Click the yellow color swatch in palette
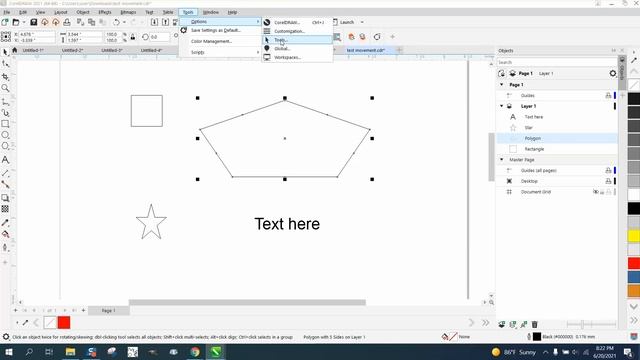Image resolution: width=640 pixels, height=360 pixels. click(634, 236)
